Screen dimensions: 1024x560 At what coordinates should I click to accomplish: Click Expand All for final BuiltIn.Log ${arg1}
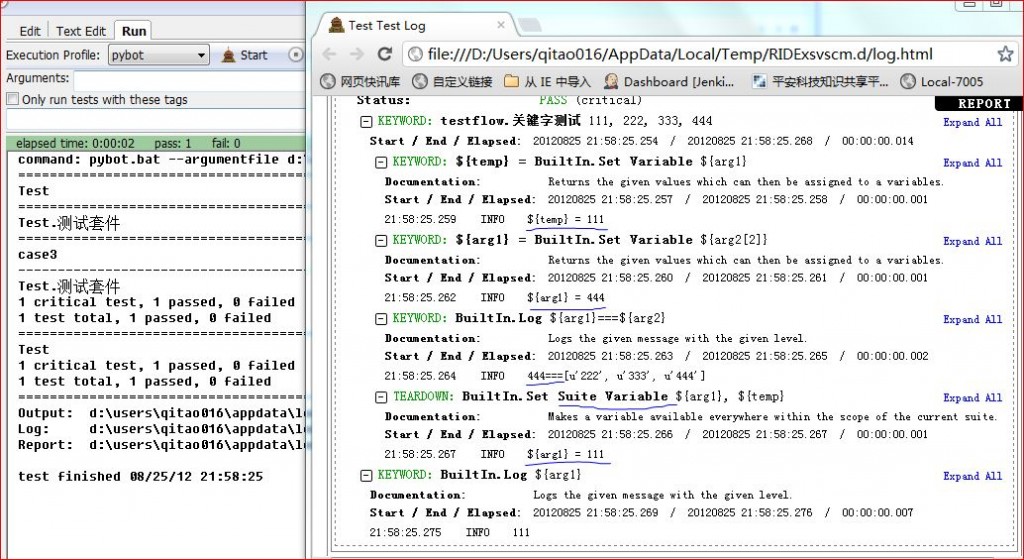pyautogui.click(x=972, y=476)
